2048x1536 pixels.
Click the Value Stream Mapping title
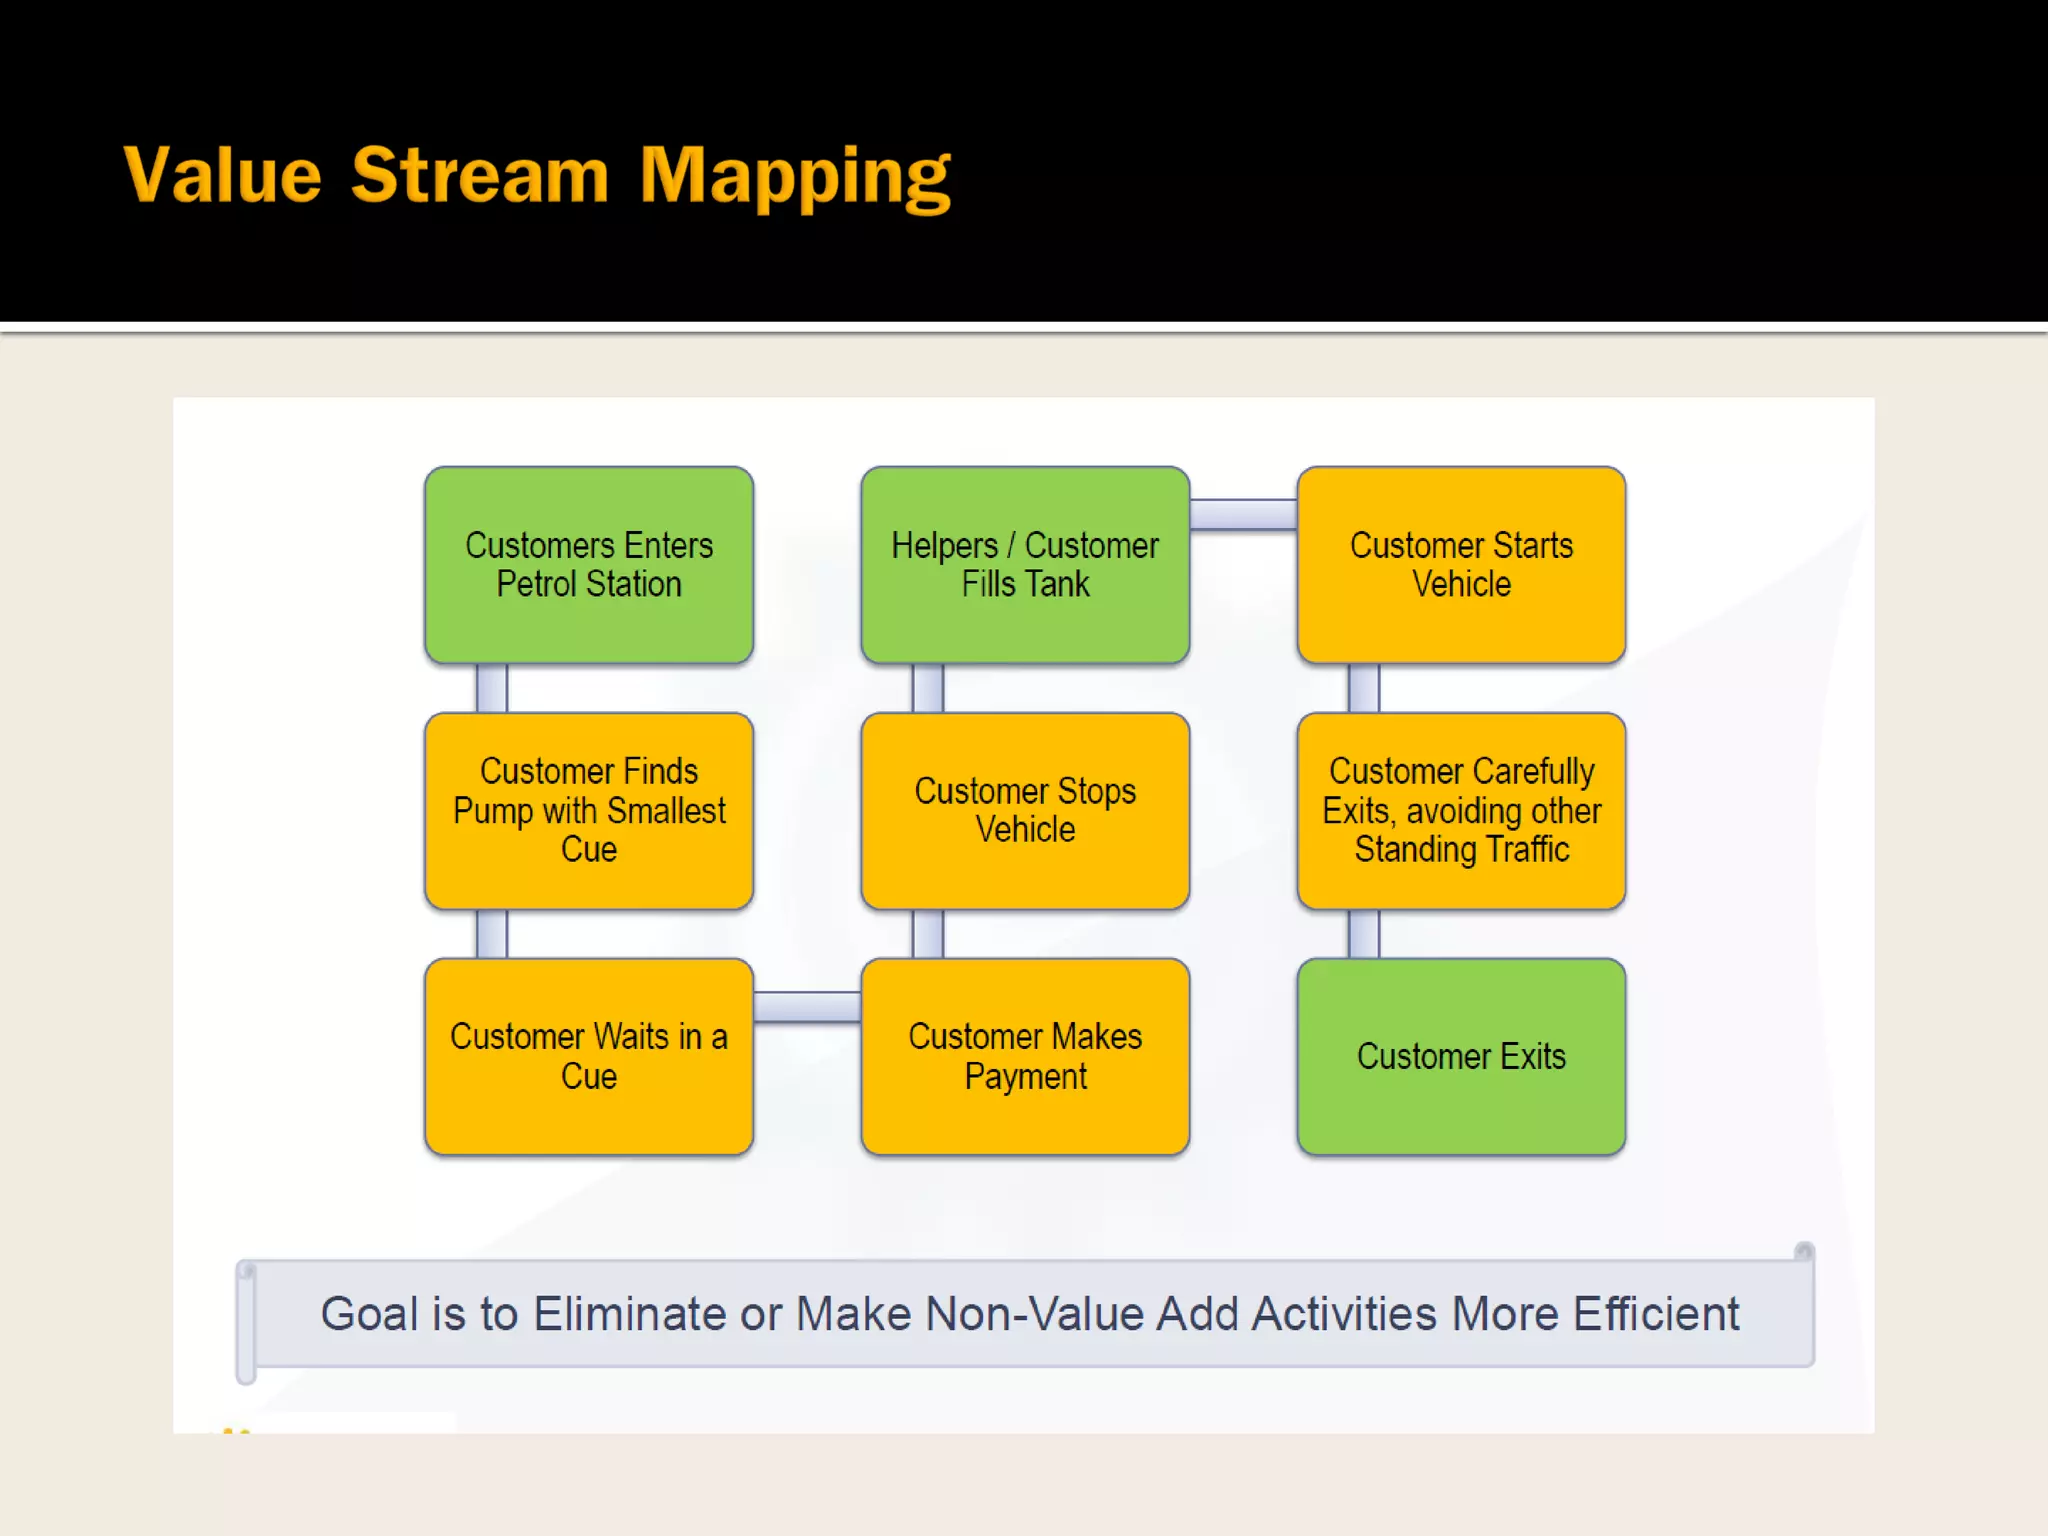537,176
